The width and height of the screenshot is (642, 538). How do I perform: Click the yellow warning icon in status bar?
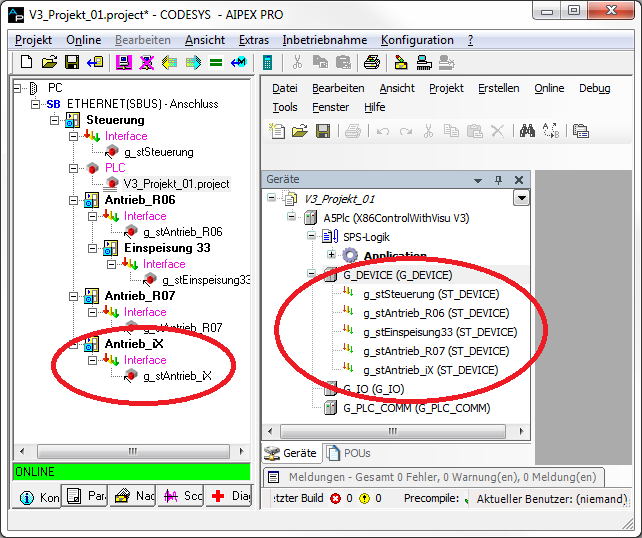(x=364, y=498)
